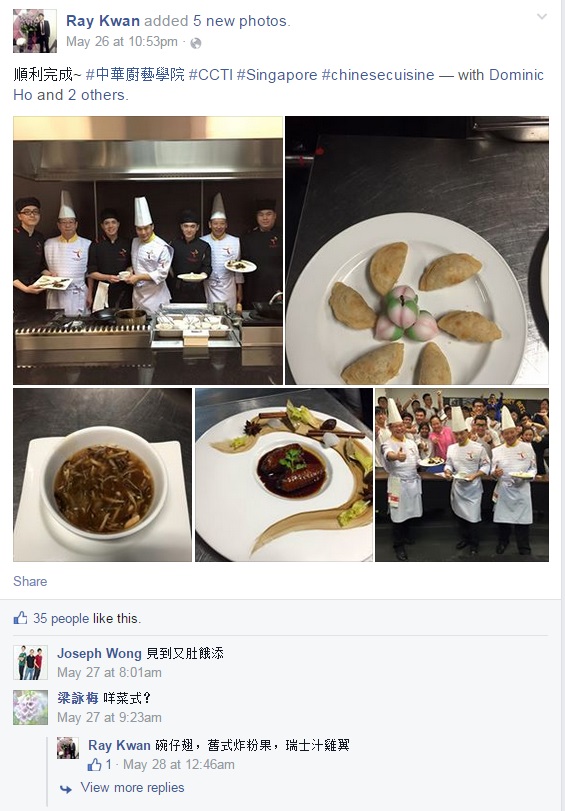This screenshot has height=811, width=565.
Task: Open the fried dumplings plate photo
Action: click(x=417, y=250)
